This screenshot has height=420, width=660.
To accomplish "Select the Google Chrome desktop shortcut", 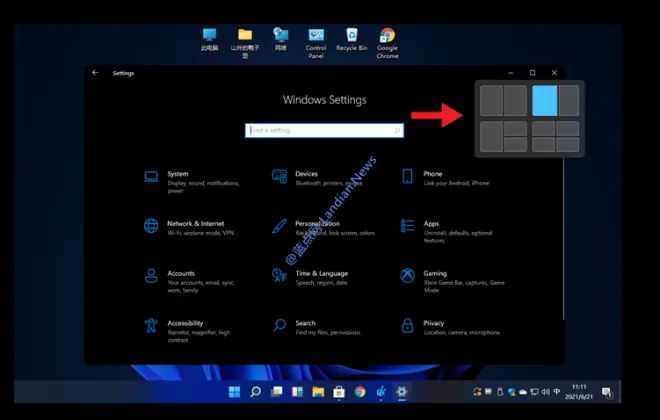I will point(387,43).
